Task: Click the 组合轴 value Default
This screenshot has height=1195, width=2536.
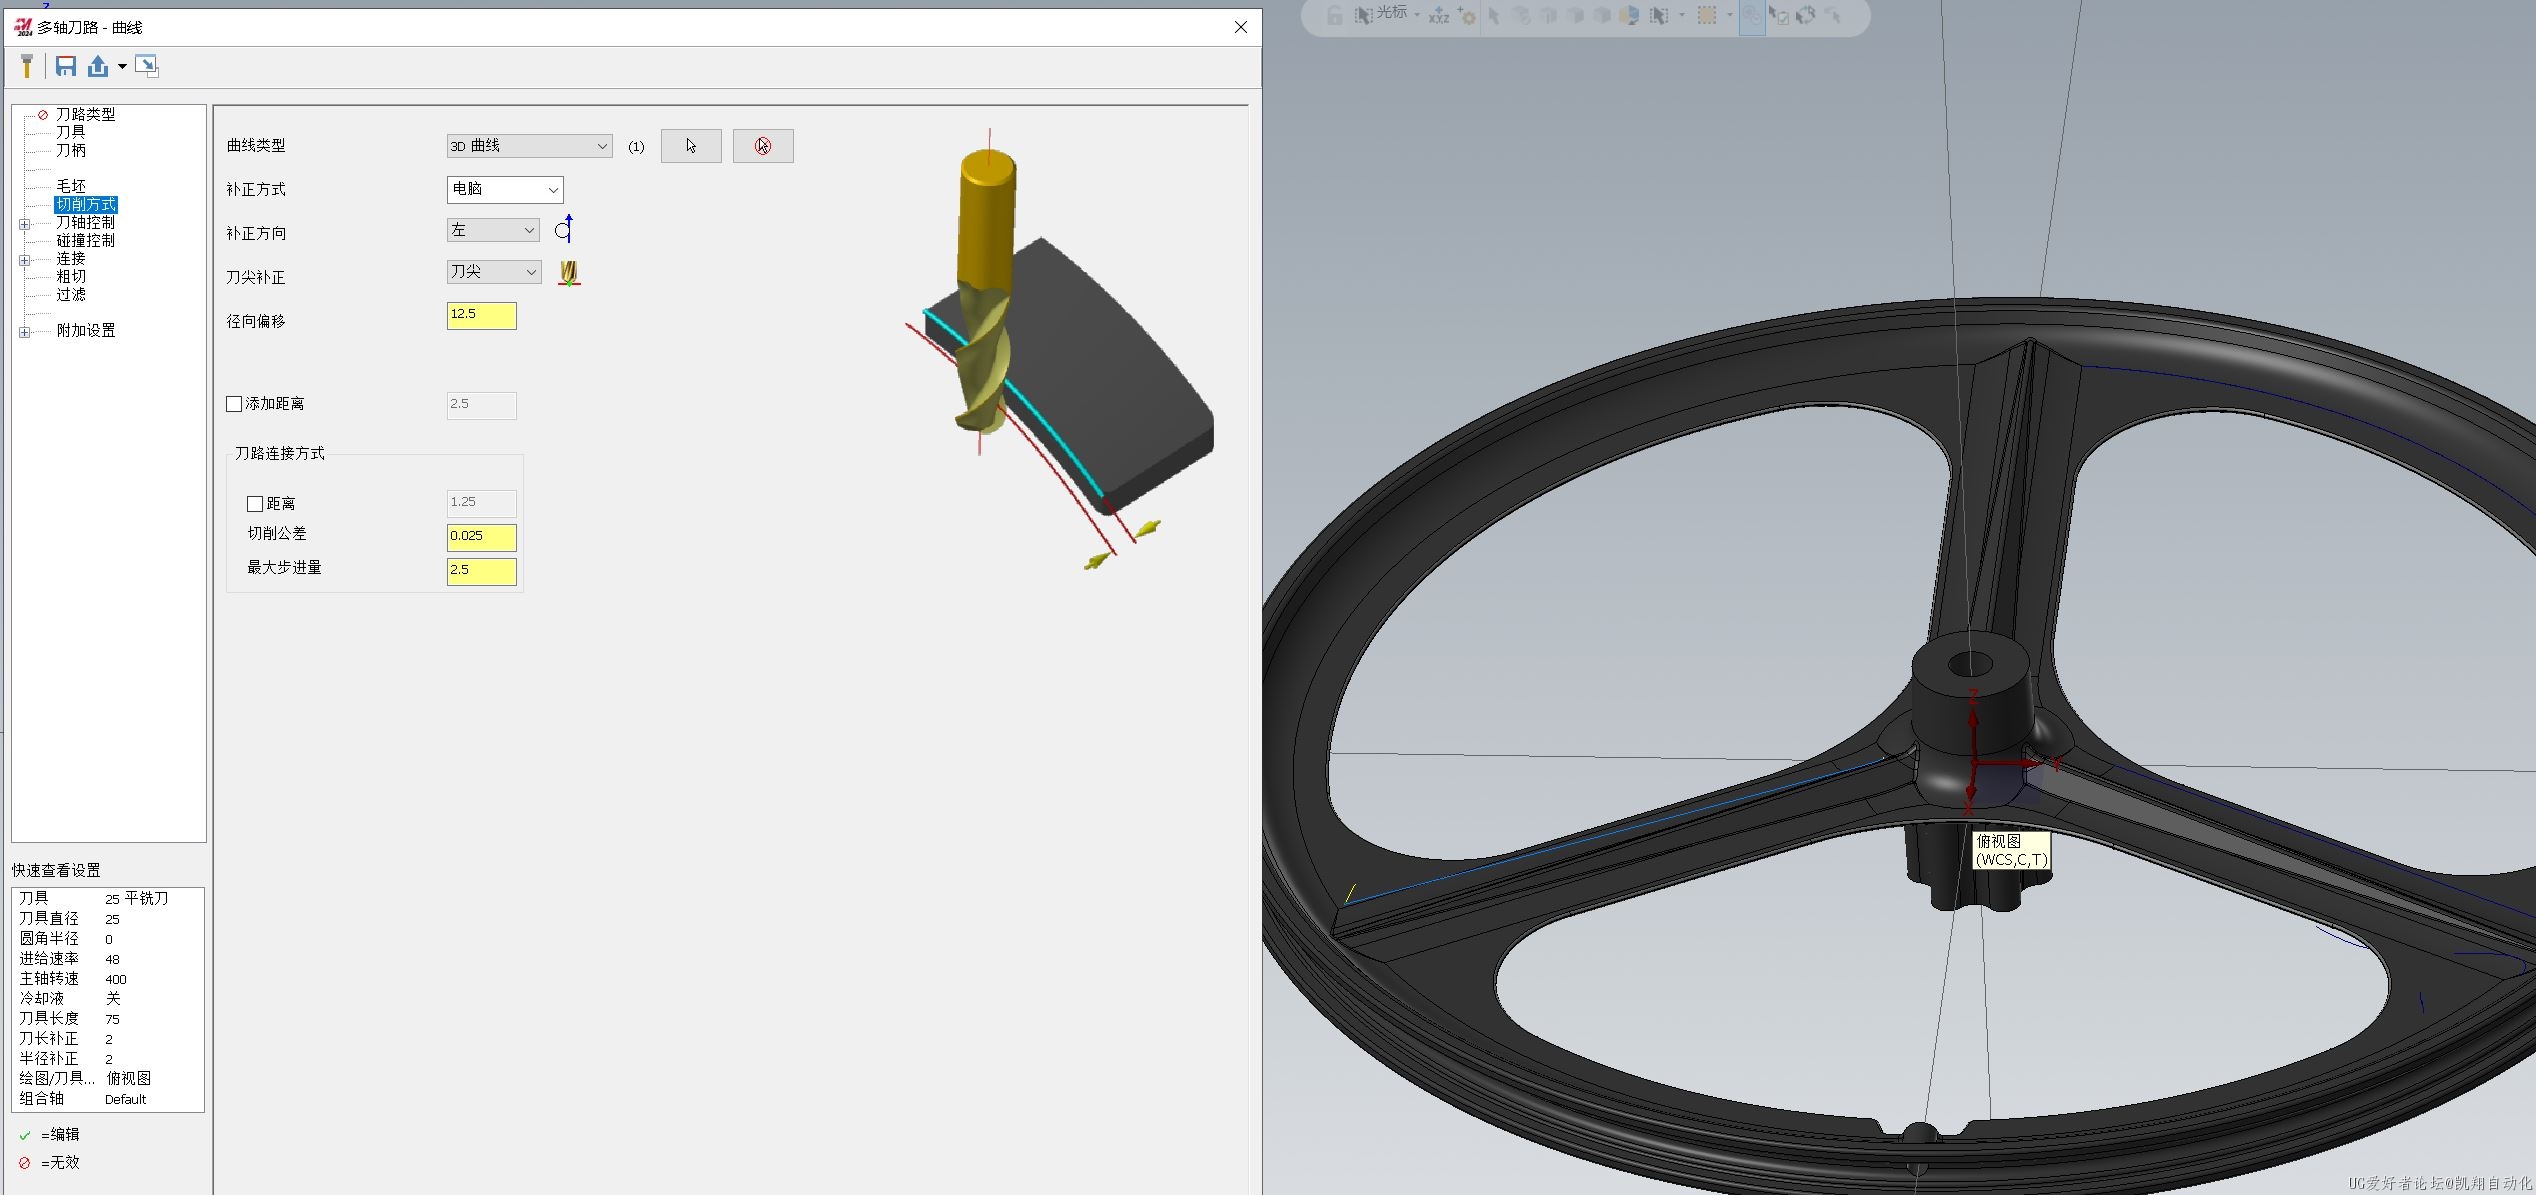Action: tap(126, 1099)
